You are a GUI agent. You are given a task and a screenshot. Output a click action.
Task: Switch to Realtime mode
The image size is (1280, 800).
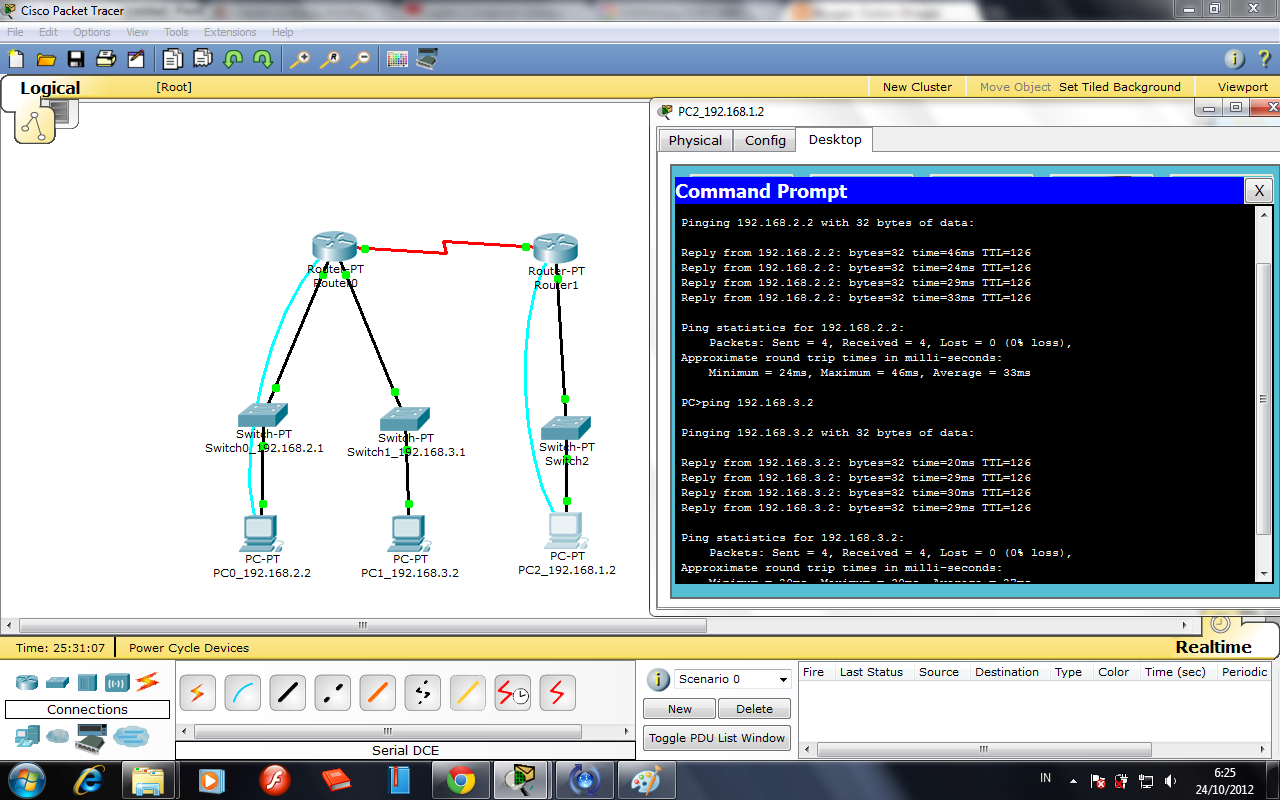pyautogui.click(x=1211, y=647)
